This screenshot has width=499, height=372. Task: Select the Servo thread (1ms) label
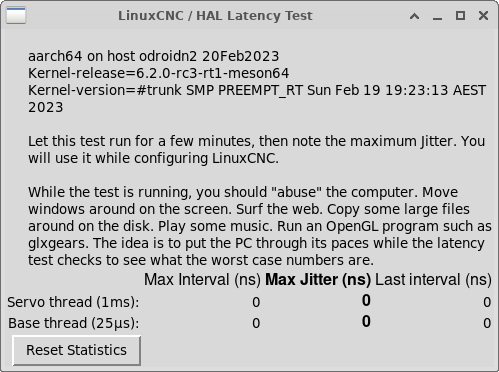73,302
